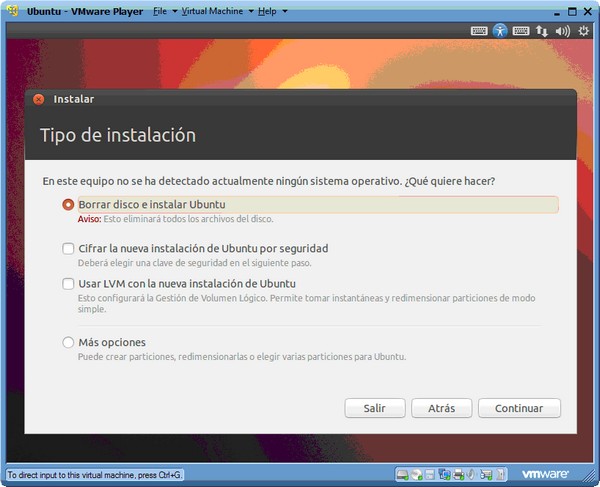Select the 'Más opciones' radio button

[68, 342]
